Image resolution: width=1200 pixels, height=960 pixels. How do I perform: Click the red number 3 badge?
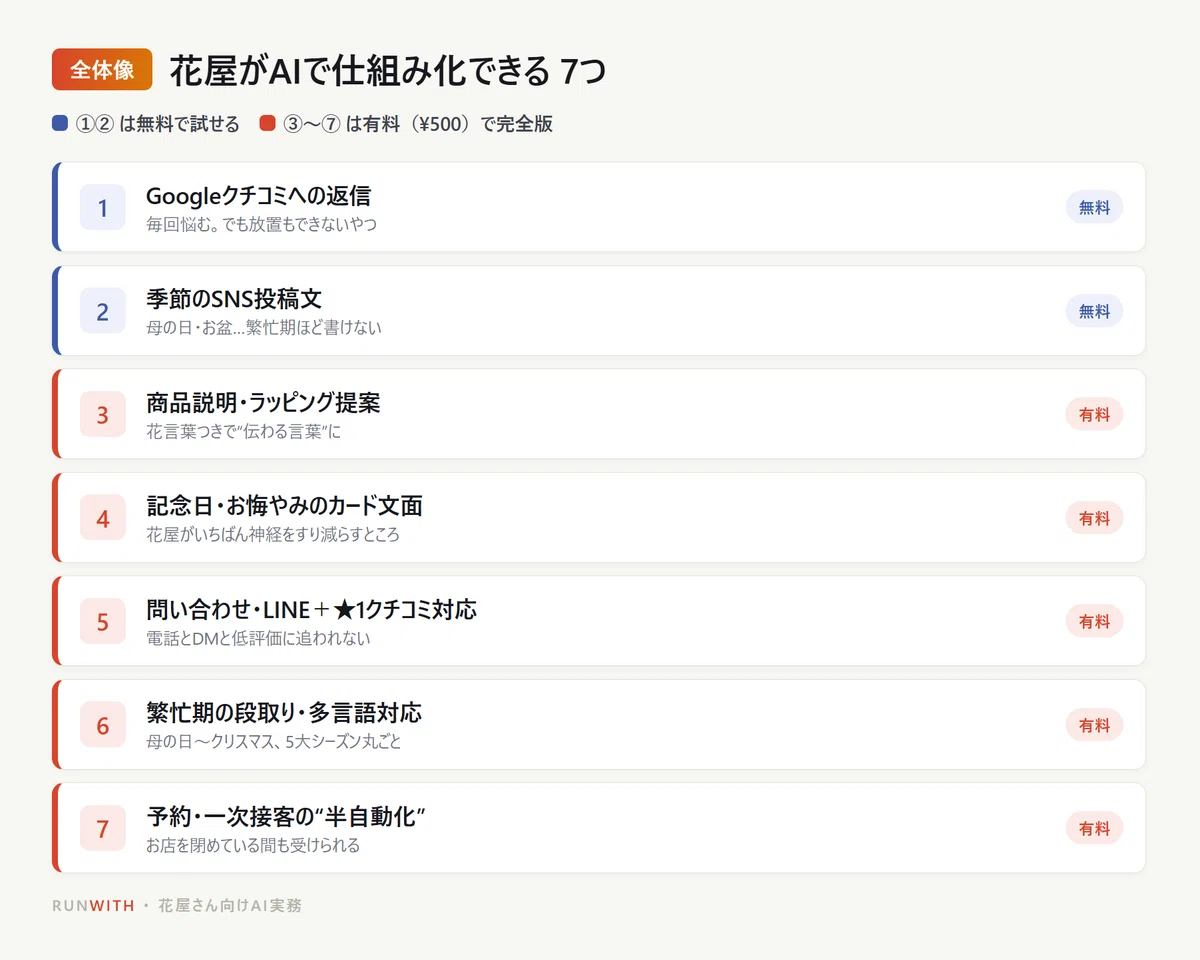pyautogui.click(x=103, y=414)
